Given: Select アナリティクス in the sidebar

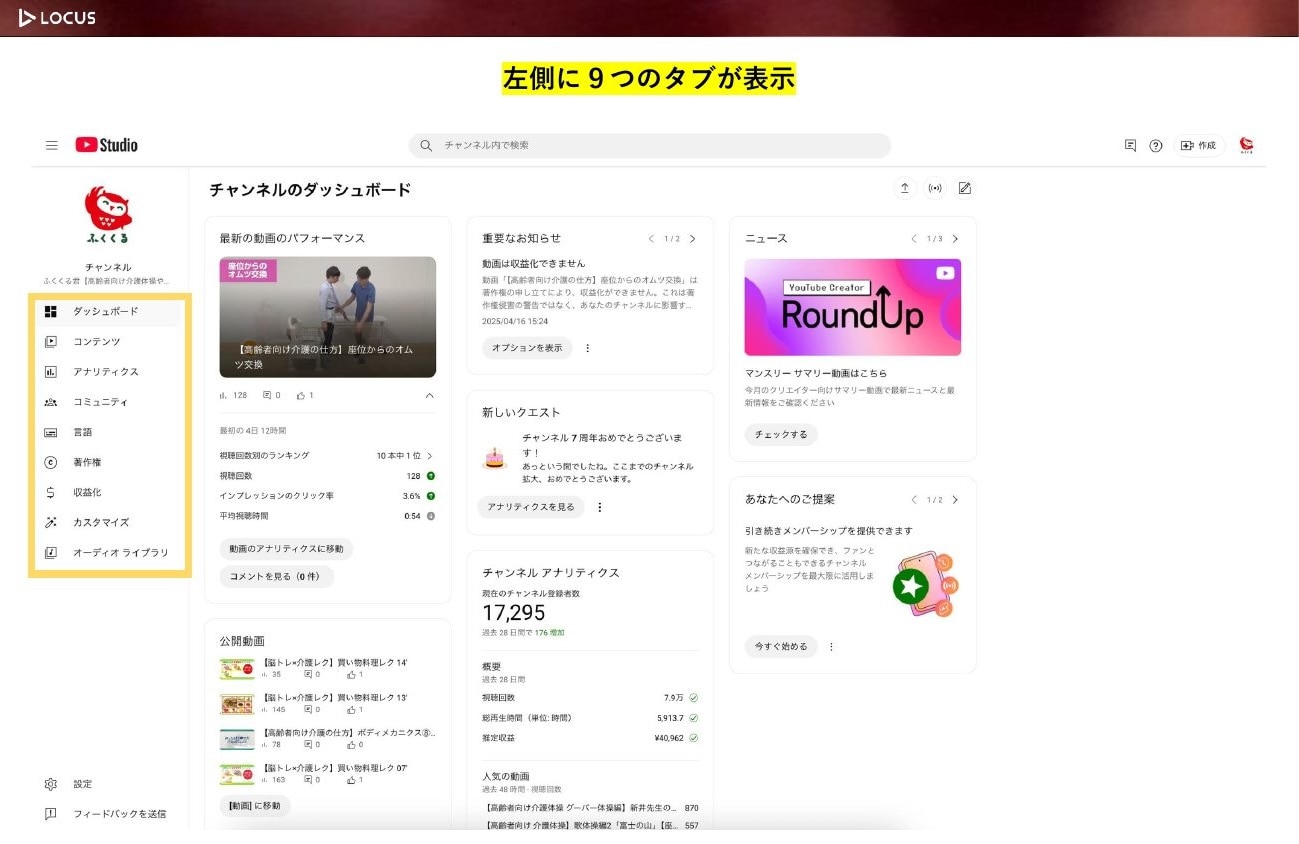Looking at the screenshot, I should tap(105, 372).
